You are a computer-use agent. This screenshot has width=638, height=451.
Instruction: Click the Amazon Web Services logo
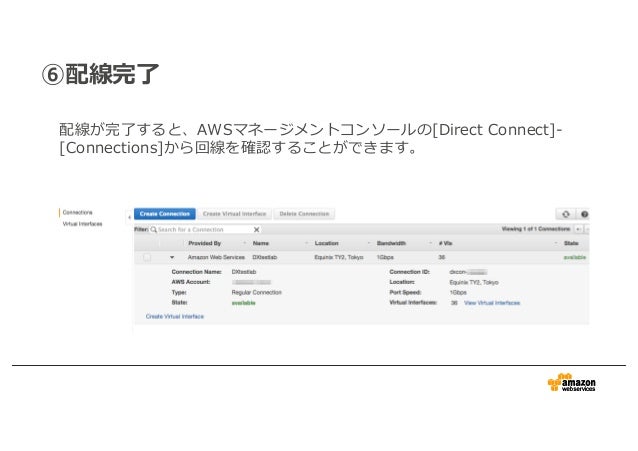(x=571, y=383)
